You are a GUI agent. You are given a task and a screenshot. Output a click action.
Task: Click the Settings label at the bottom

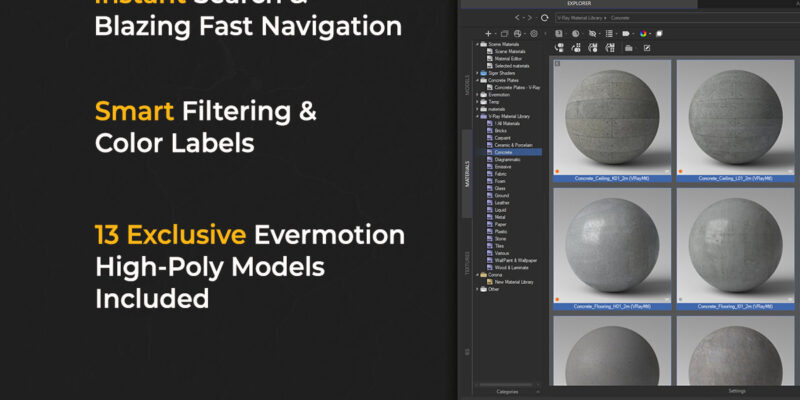click(x=737, y=391)
